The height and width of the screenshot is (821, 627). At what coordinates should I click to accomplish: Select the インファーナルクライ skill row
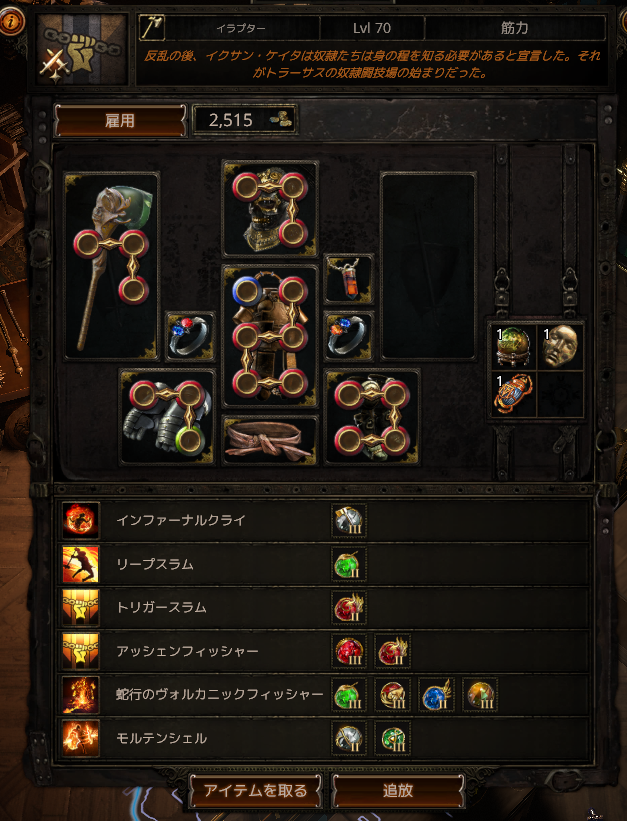[324, 520]
